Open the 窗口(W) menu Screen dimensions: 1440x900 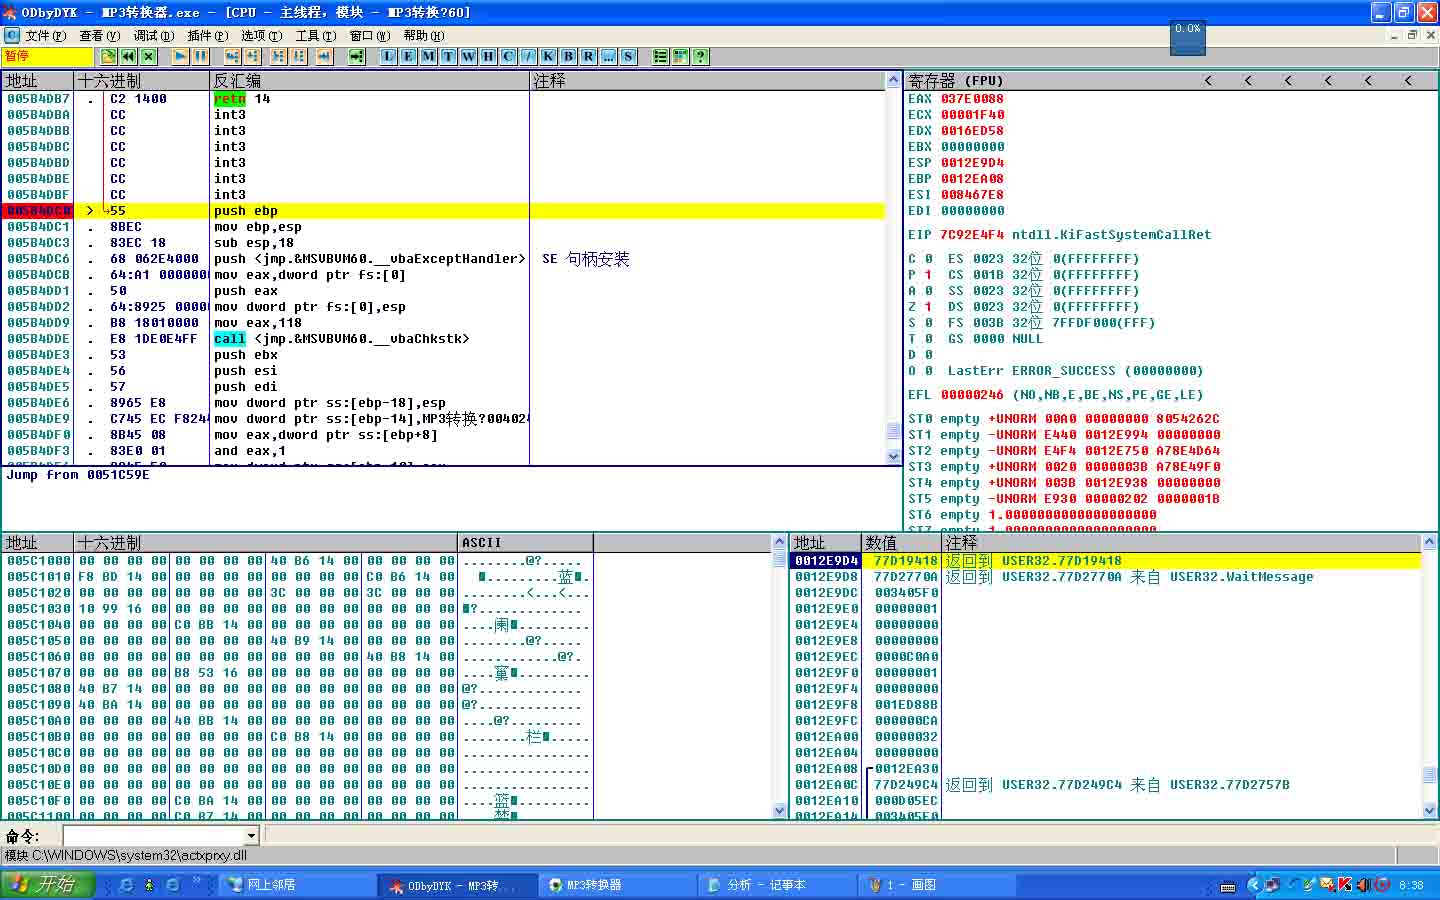(x=369, y=36)
